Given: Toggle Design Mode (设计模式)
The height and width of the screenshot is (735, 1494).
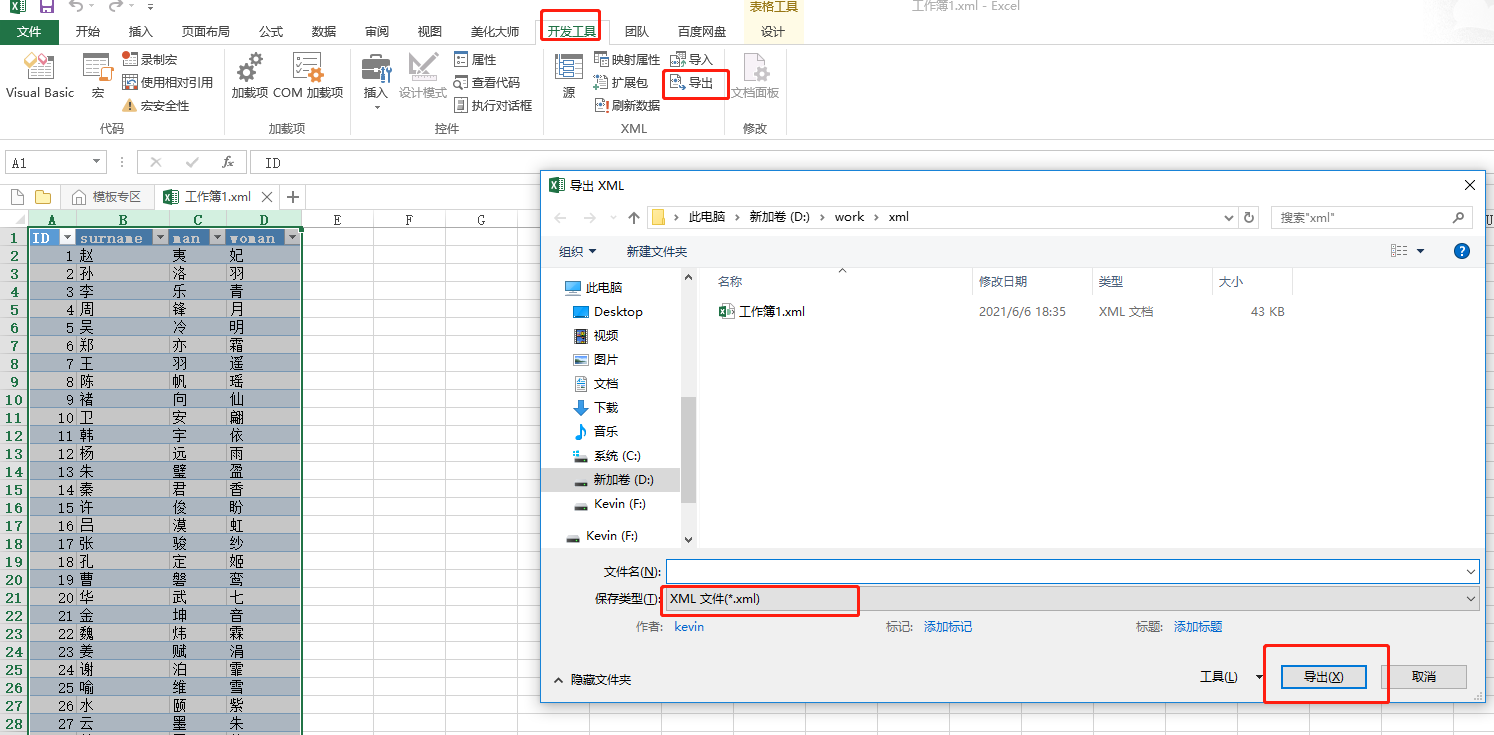Looking at the screenshot, I should coord(423,76).
